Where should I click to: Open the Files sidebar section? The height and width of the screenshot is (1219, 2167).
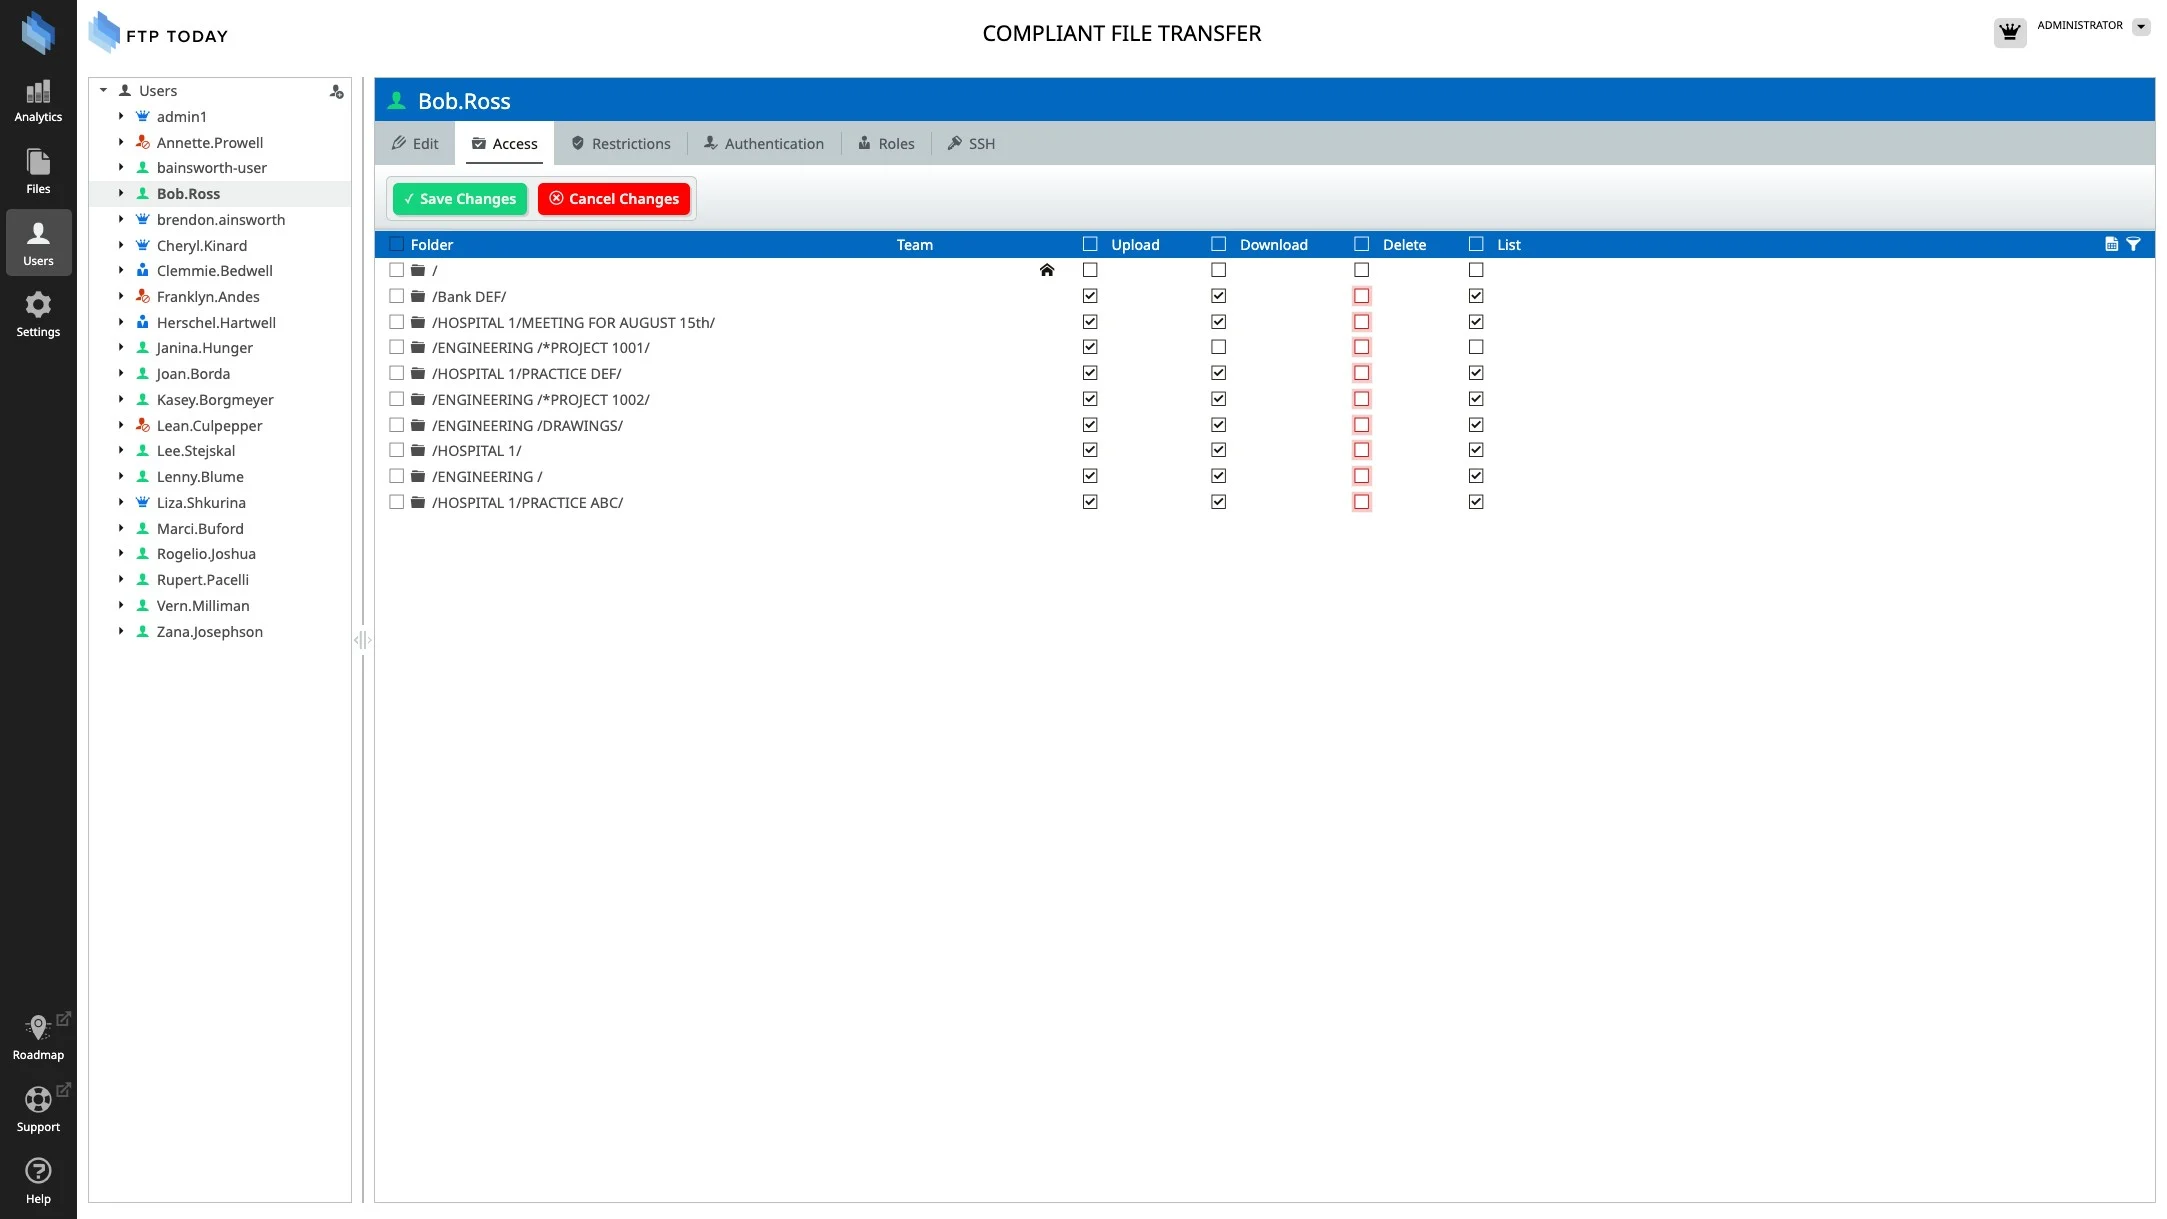click(38, 171)
